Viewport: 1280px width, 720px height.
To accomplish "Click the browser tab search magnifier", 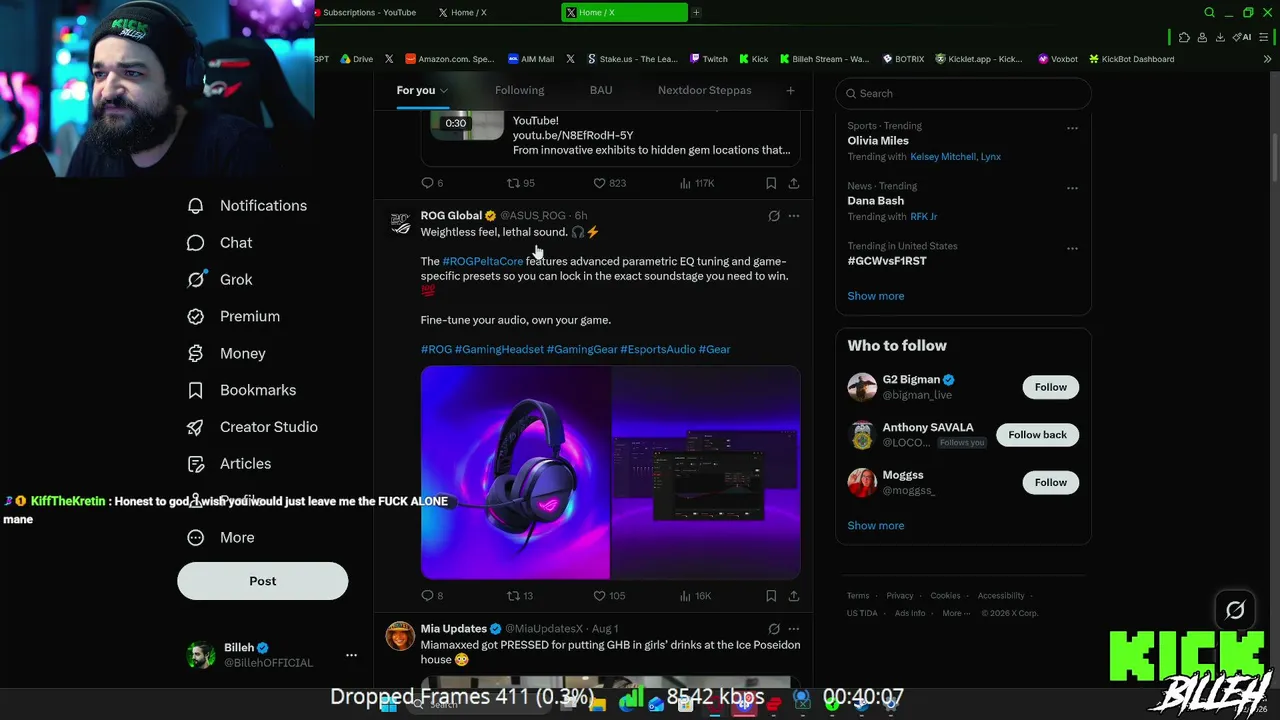I will click(1209, 13).
